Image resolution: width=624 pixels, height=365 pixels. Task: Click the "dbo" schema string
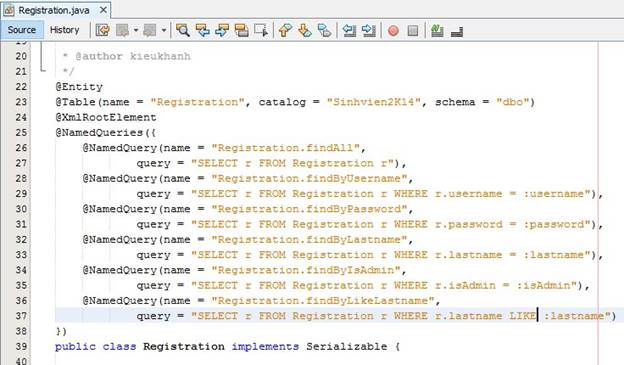click(x=512, y=102)
